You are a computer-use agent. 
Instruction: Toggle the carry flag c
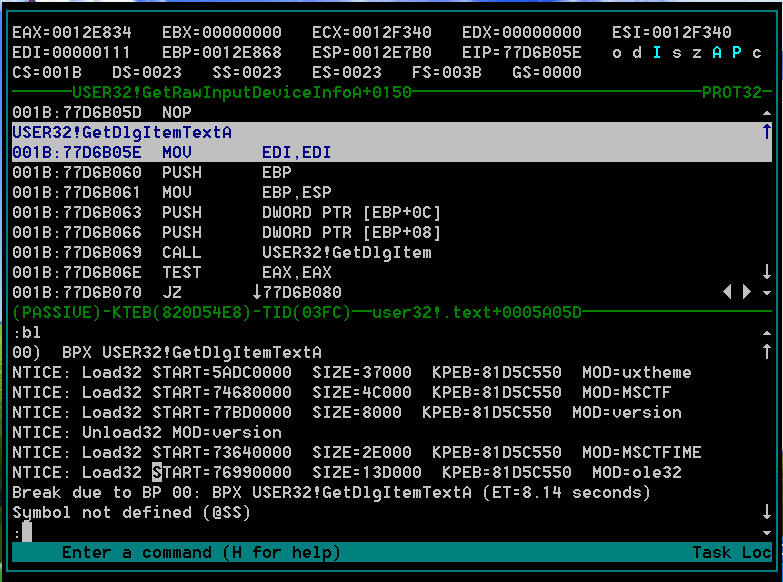pyautogui.click(x=757, y=52)
